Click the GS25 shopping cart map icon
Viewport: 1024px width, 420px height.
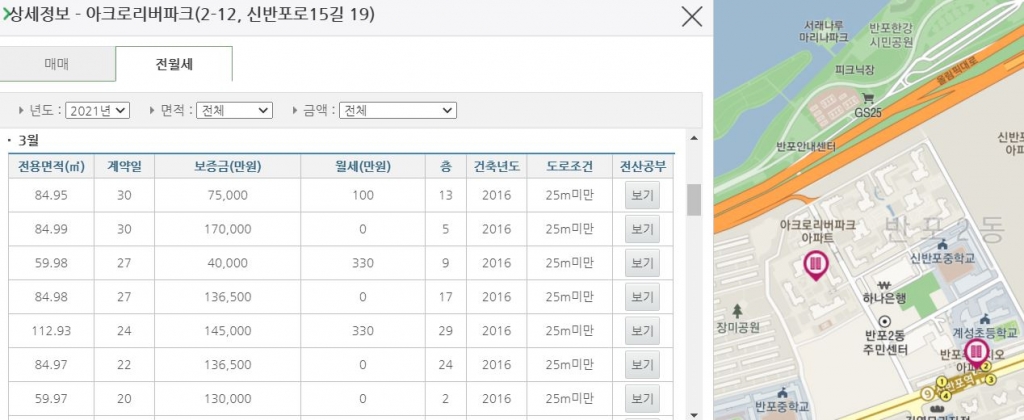pos(868,99)
